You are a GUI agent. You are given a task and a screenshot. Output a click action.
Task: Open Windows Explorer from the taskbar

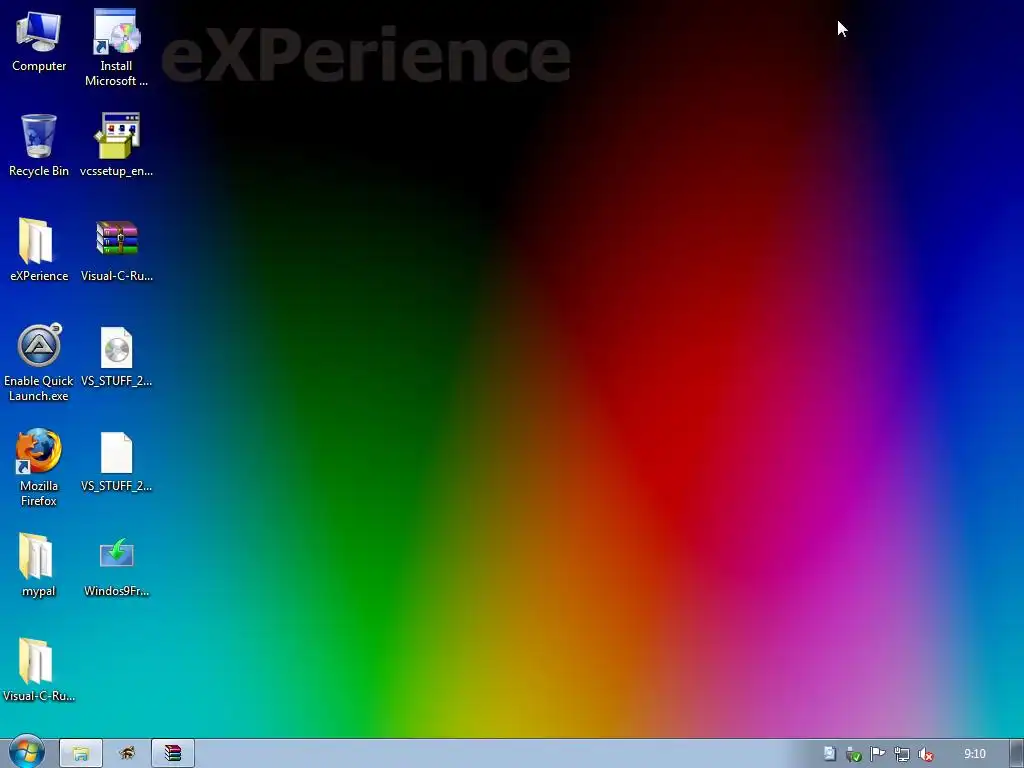click(x=81, y=754)
